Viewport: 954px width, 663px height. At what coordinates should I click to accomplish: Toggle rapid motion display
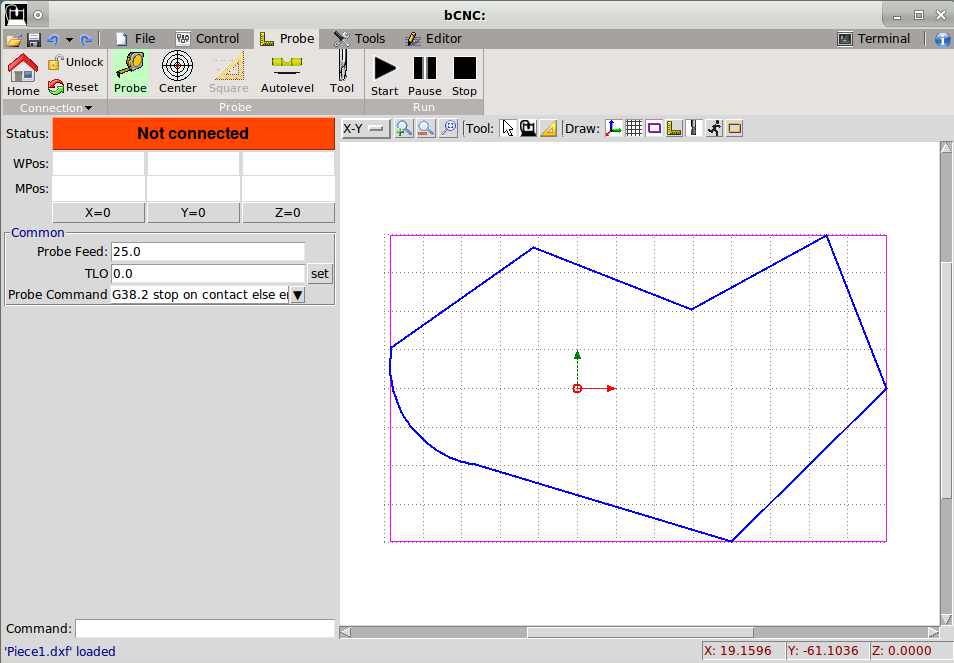pyautogui.click(x=714, y=128)
